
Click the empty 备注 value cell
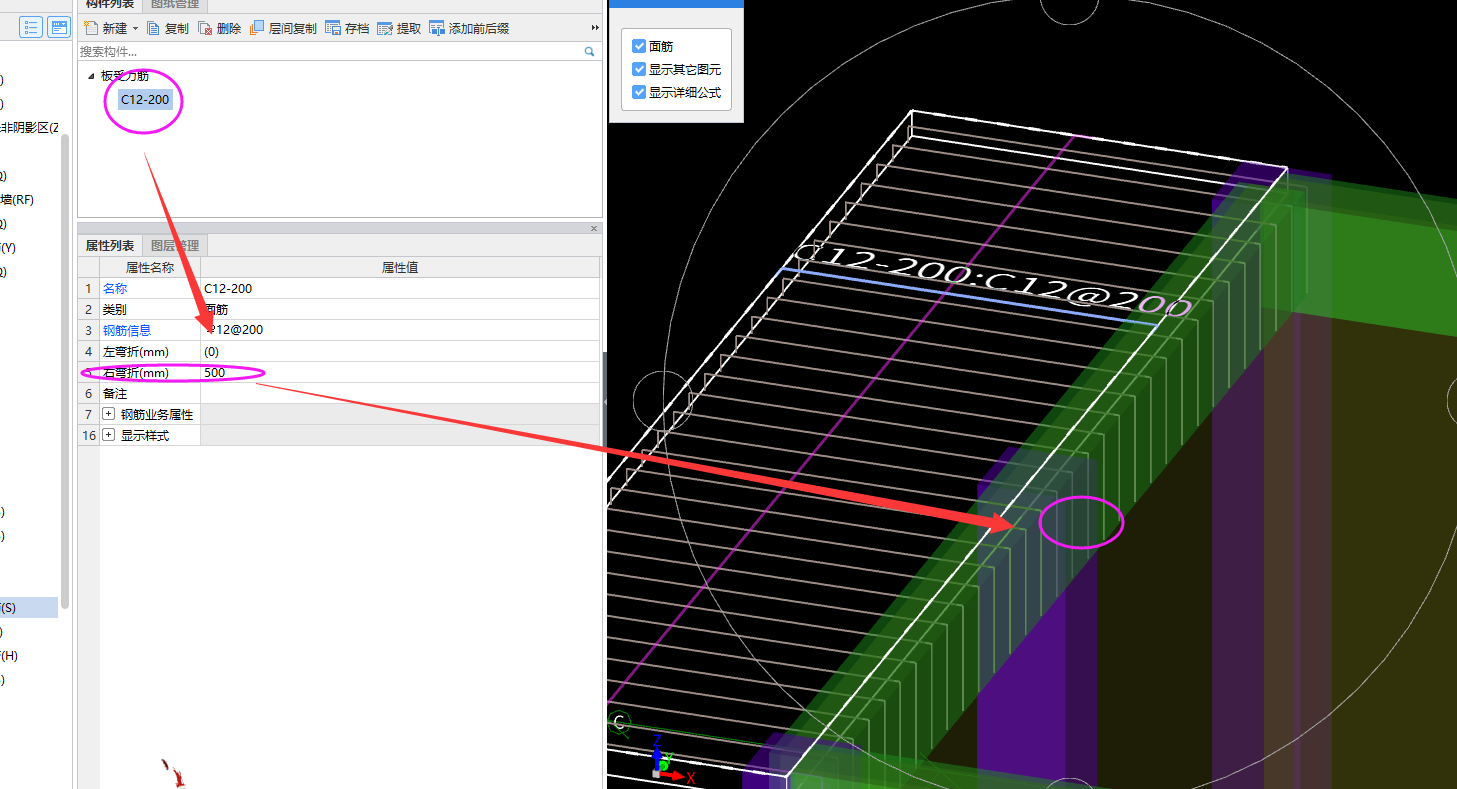point(400,393)
